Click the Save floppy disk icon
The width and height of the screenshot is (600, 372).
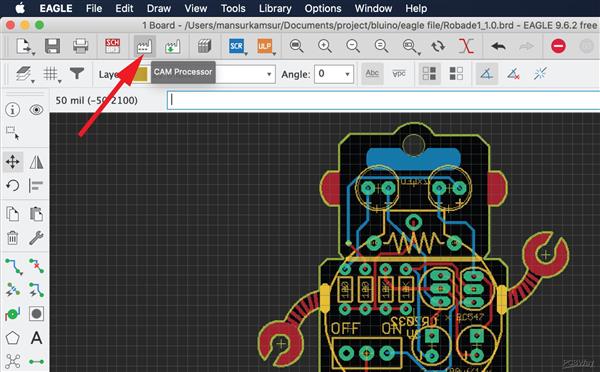(52, 46)
